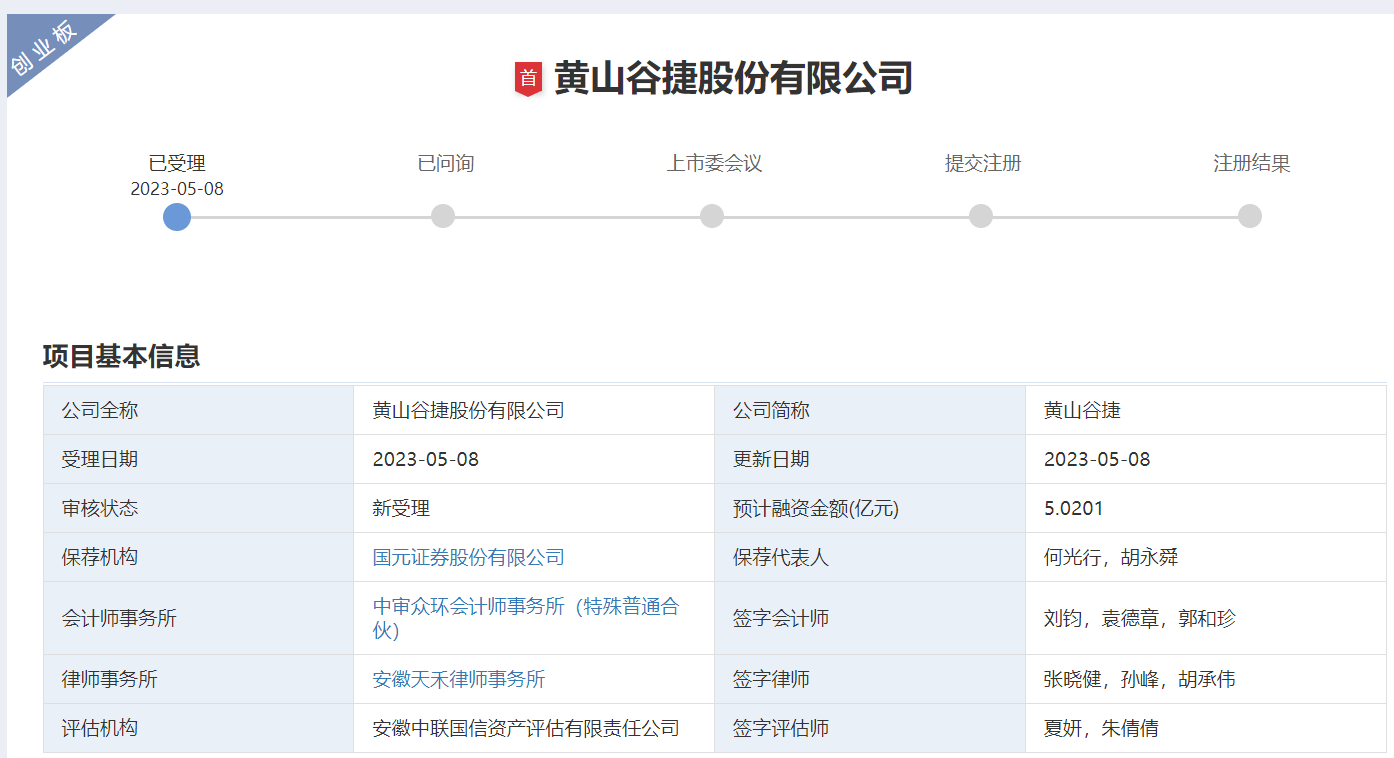Viewport: 1394px width, 758px height.
Task: Click 2023-05-08 date under 已受理
Action: [177, 189]
